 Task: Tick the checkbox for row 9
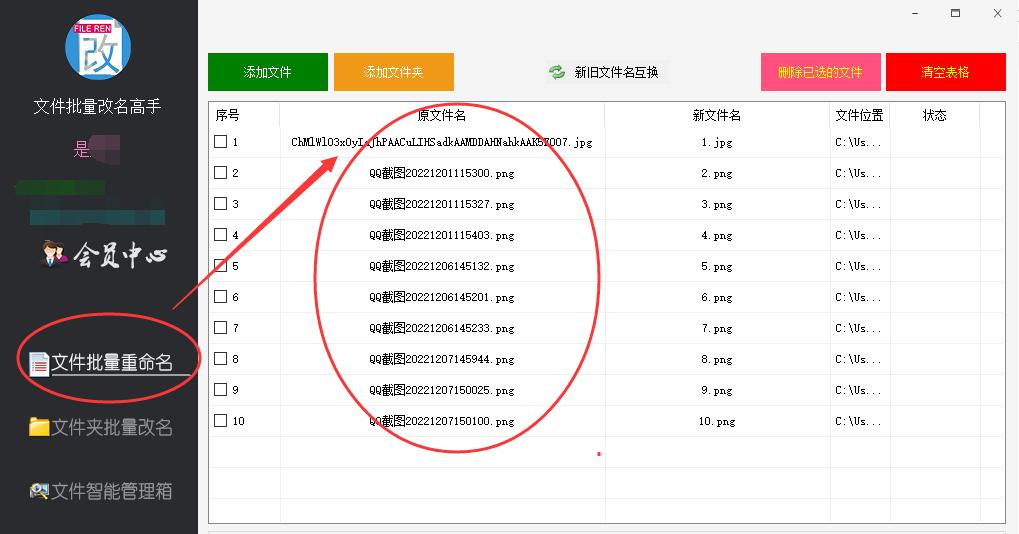(x=220, y=390)
